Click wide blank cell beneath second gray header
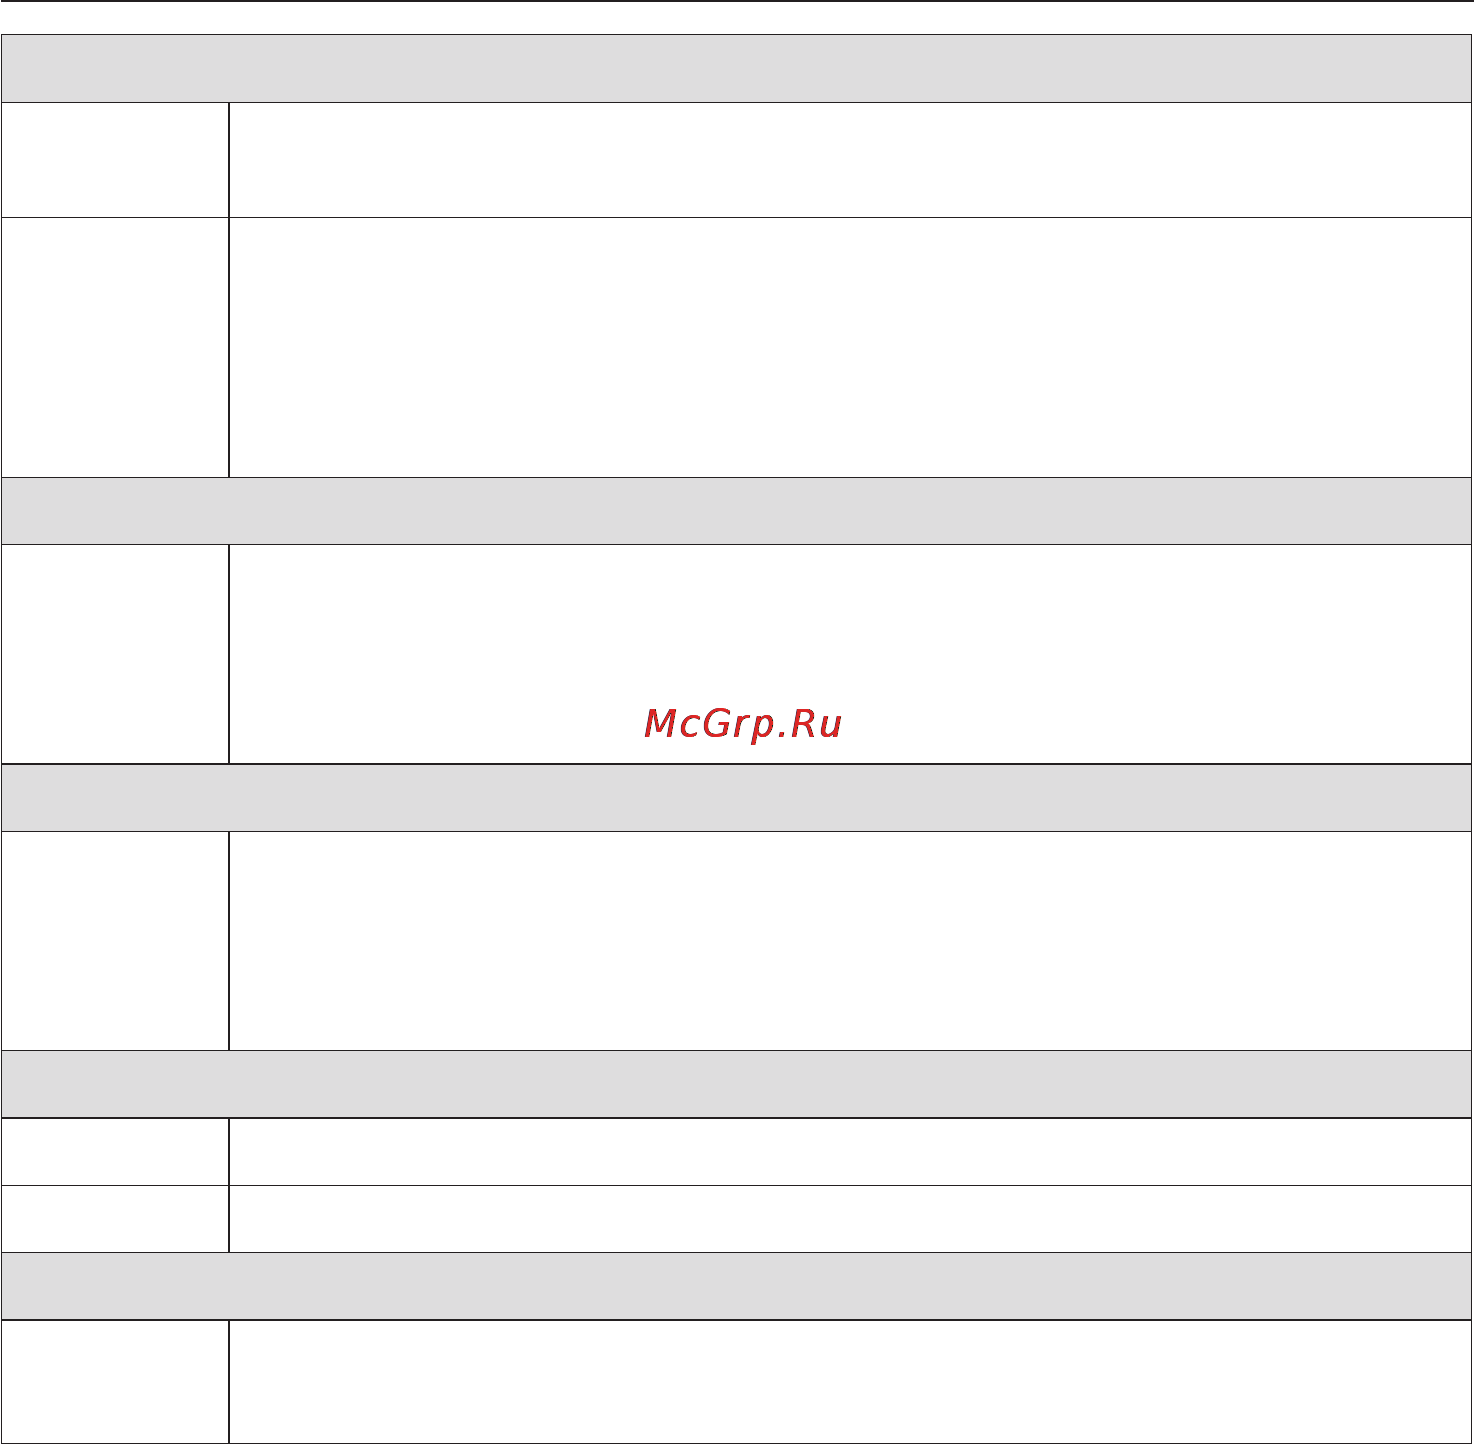Screen dimensions: 1474x1444 [x=850, y=654]
